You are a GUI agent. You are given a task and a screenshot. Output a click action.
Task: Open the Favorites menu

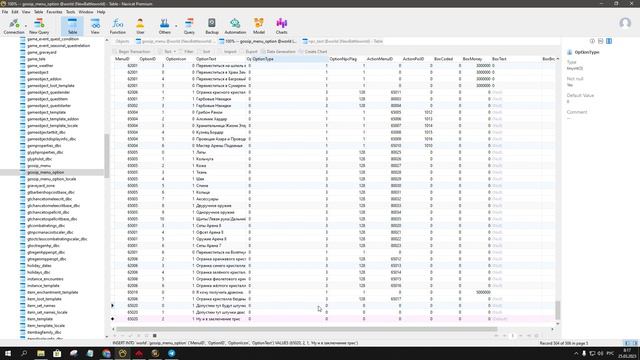point(54,12)
